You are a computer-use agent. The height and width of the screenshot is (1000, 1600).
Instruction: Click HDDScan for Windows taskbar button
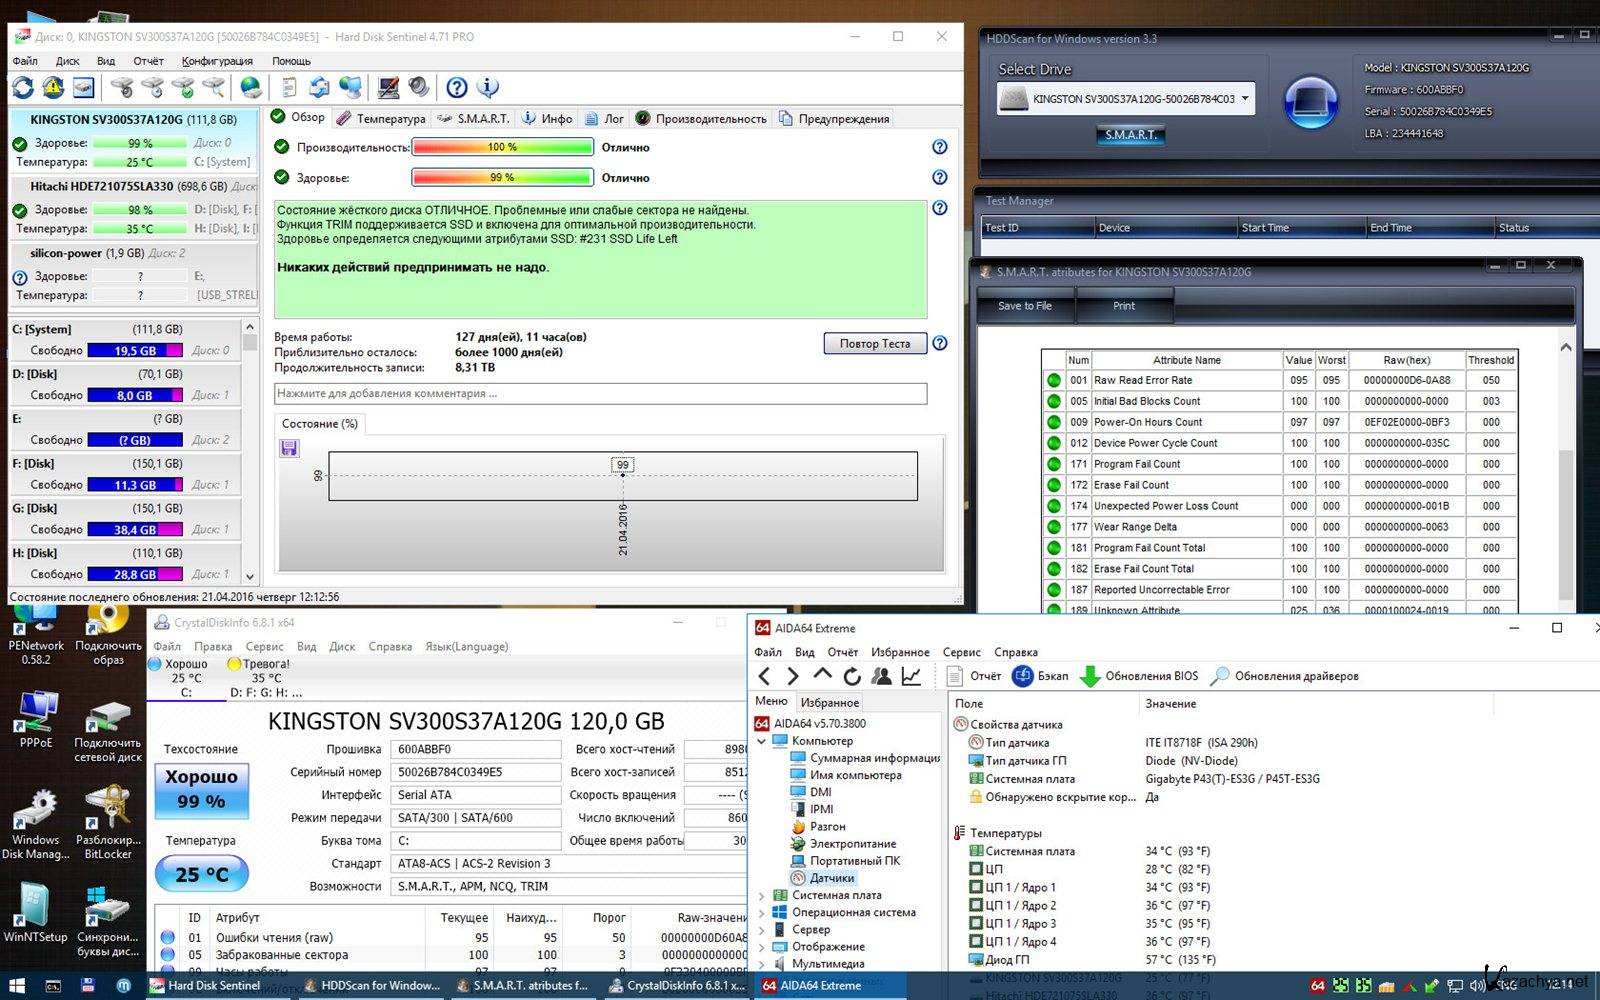click(371, 986)
